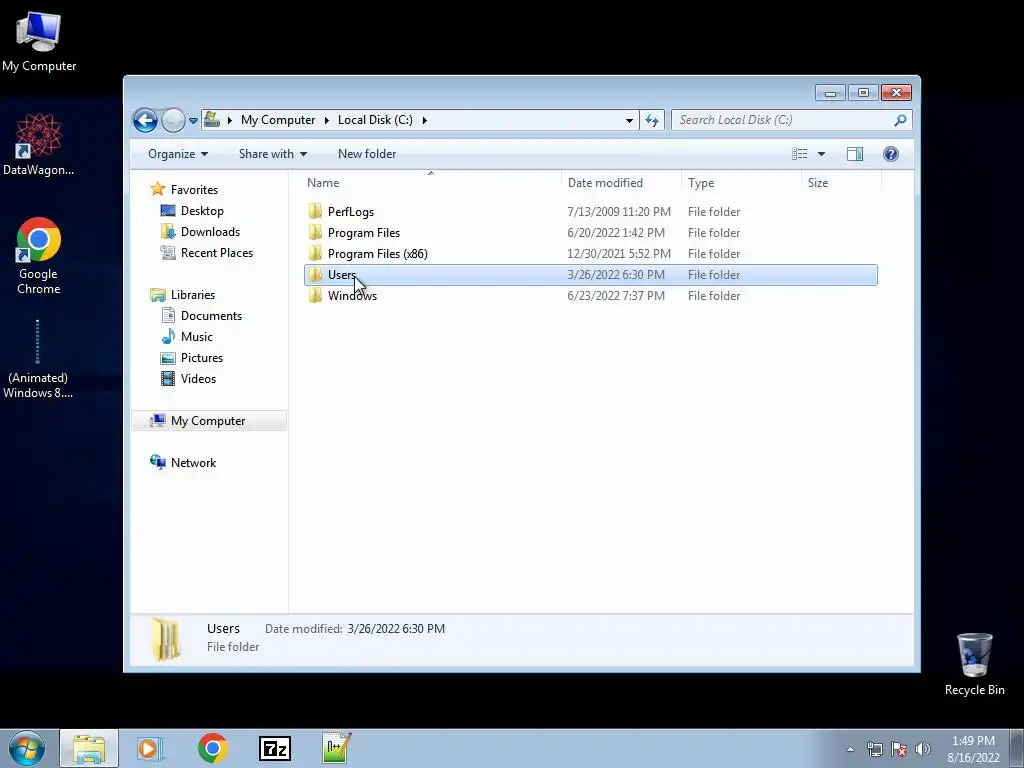The height and width of the screenshot is (768, 1024).
Task: Open Google Chrome from taskbar
Action: [212, 748]
